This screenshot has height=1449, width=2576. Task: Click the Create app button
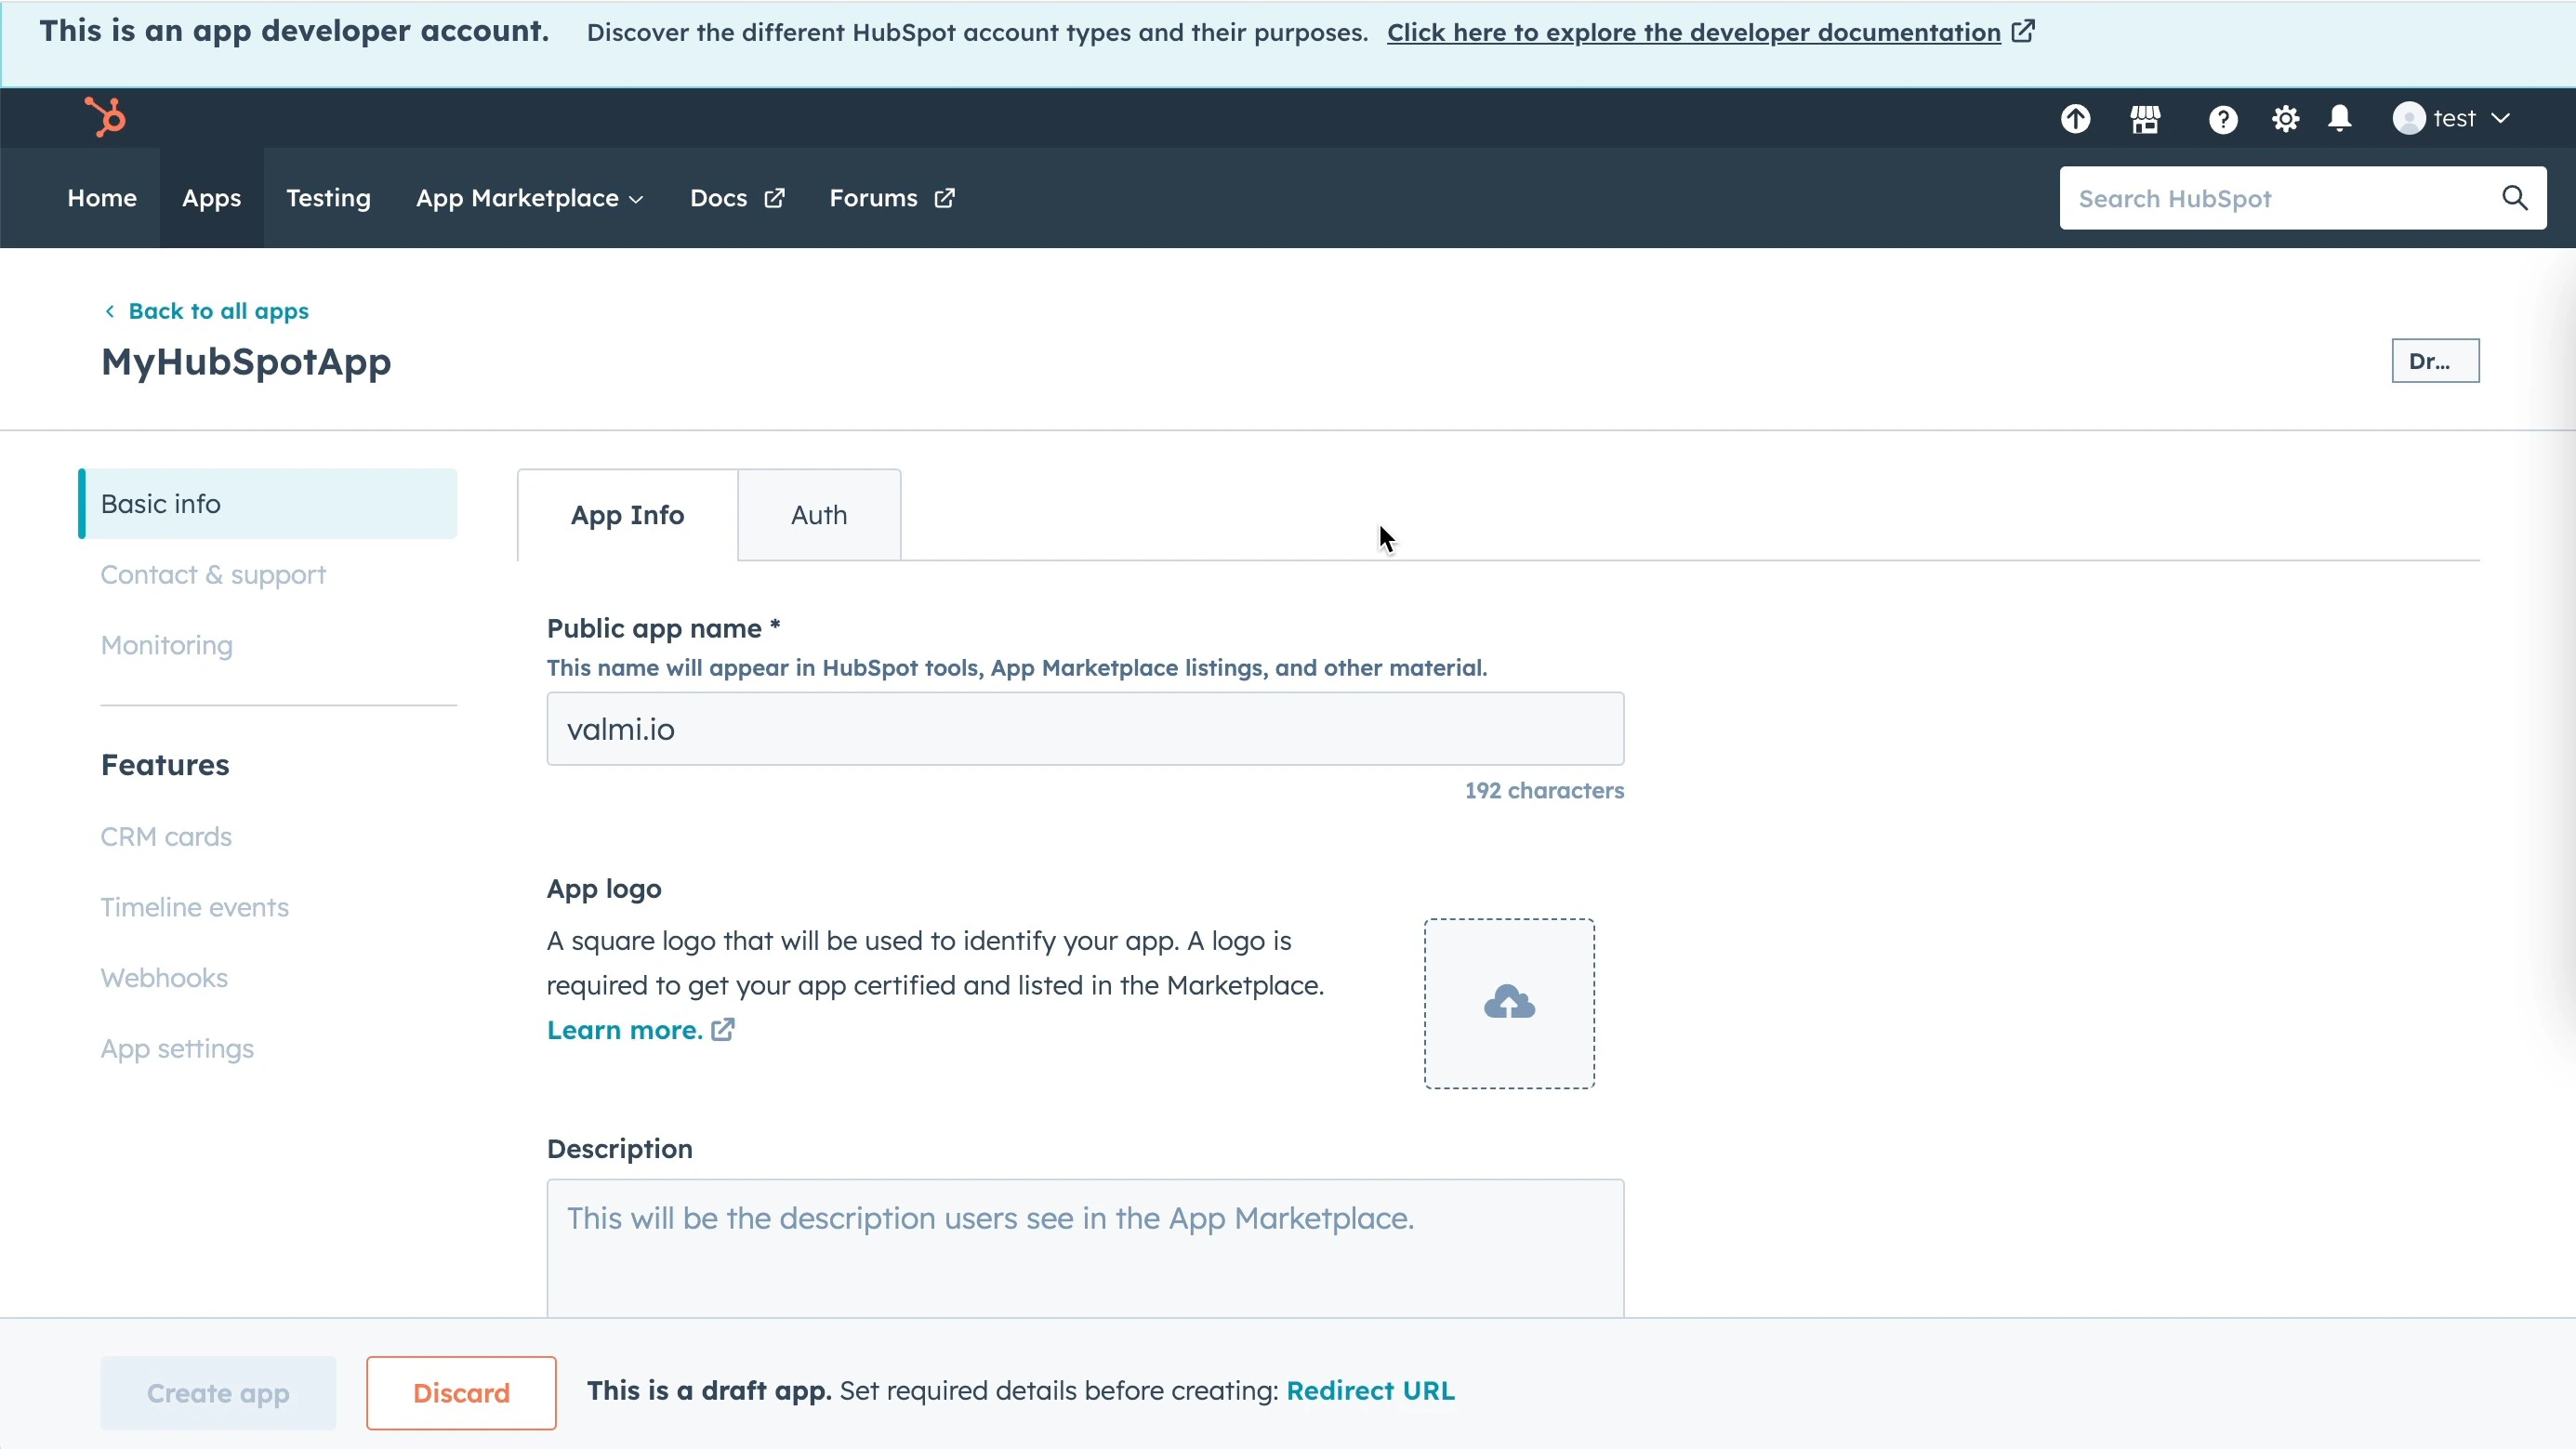point(218,1392)
